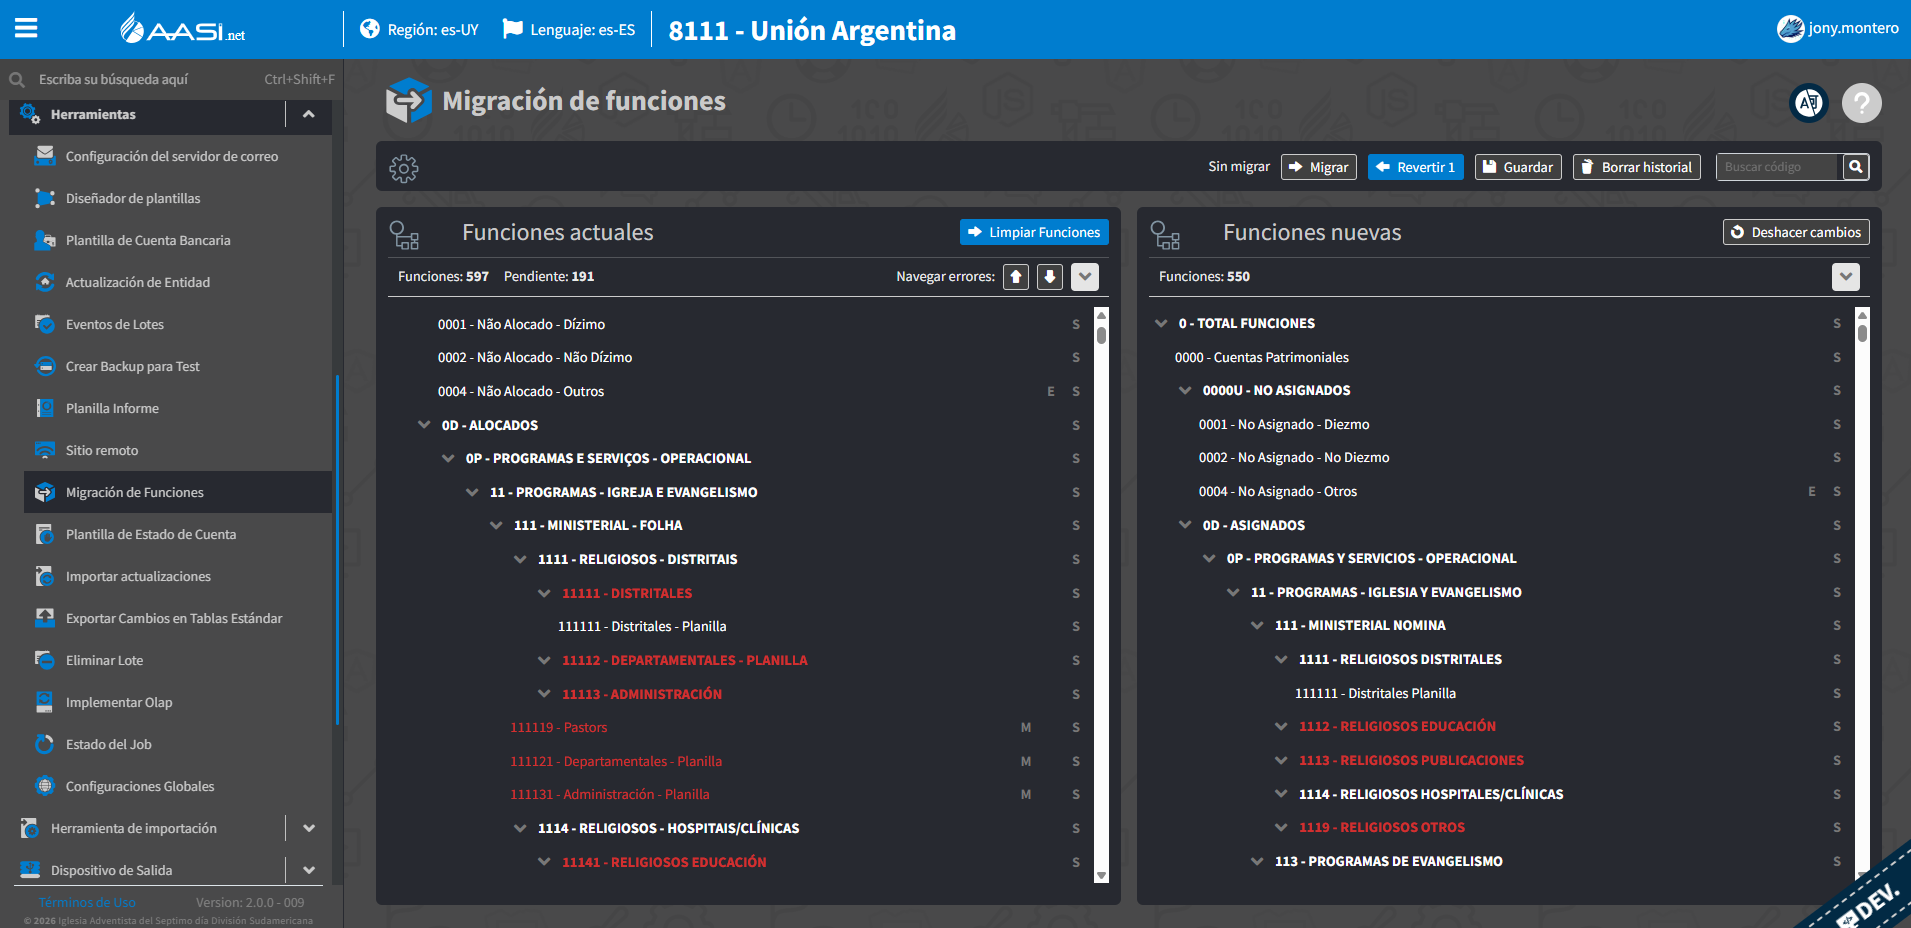The width and height of the screenshot is (1911, 928).
Task: Navigate to next error down arrow
Action: (1050, 277)
